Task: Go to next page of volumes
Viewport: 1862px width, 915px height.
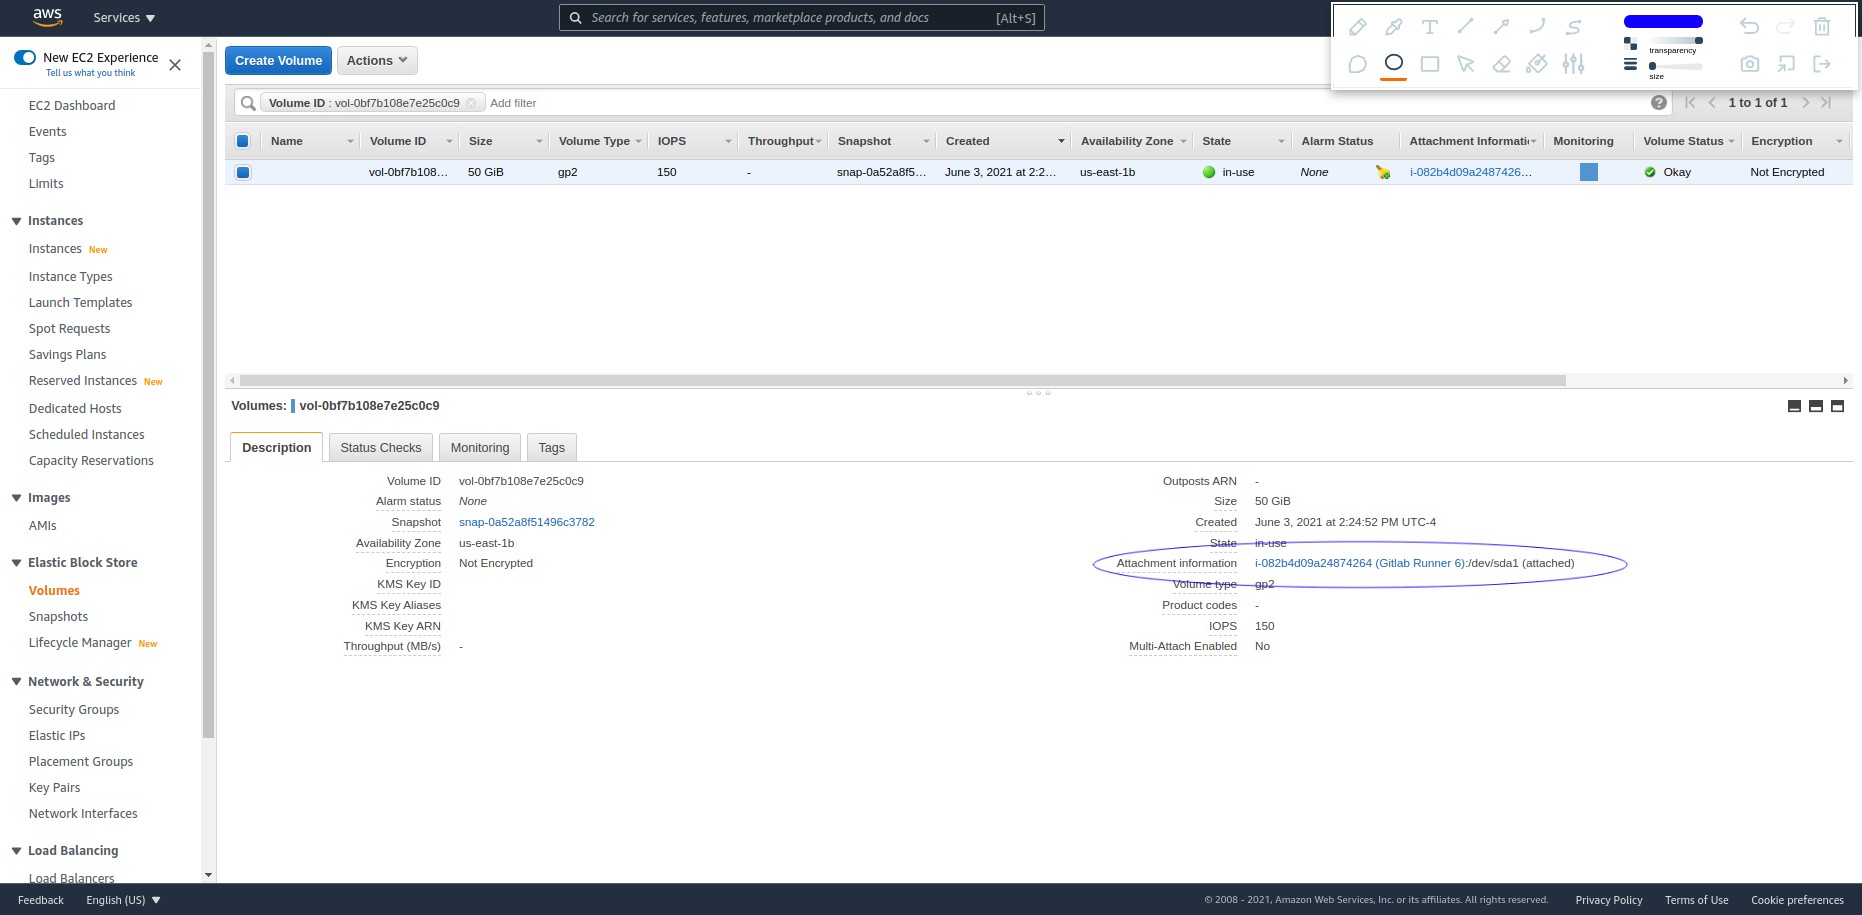Action: [1805, 102]
